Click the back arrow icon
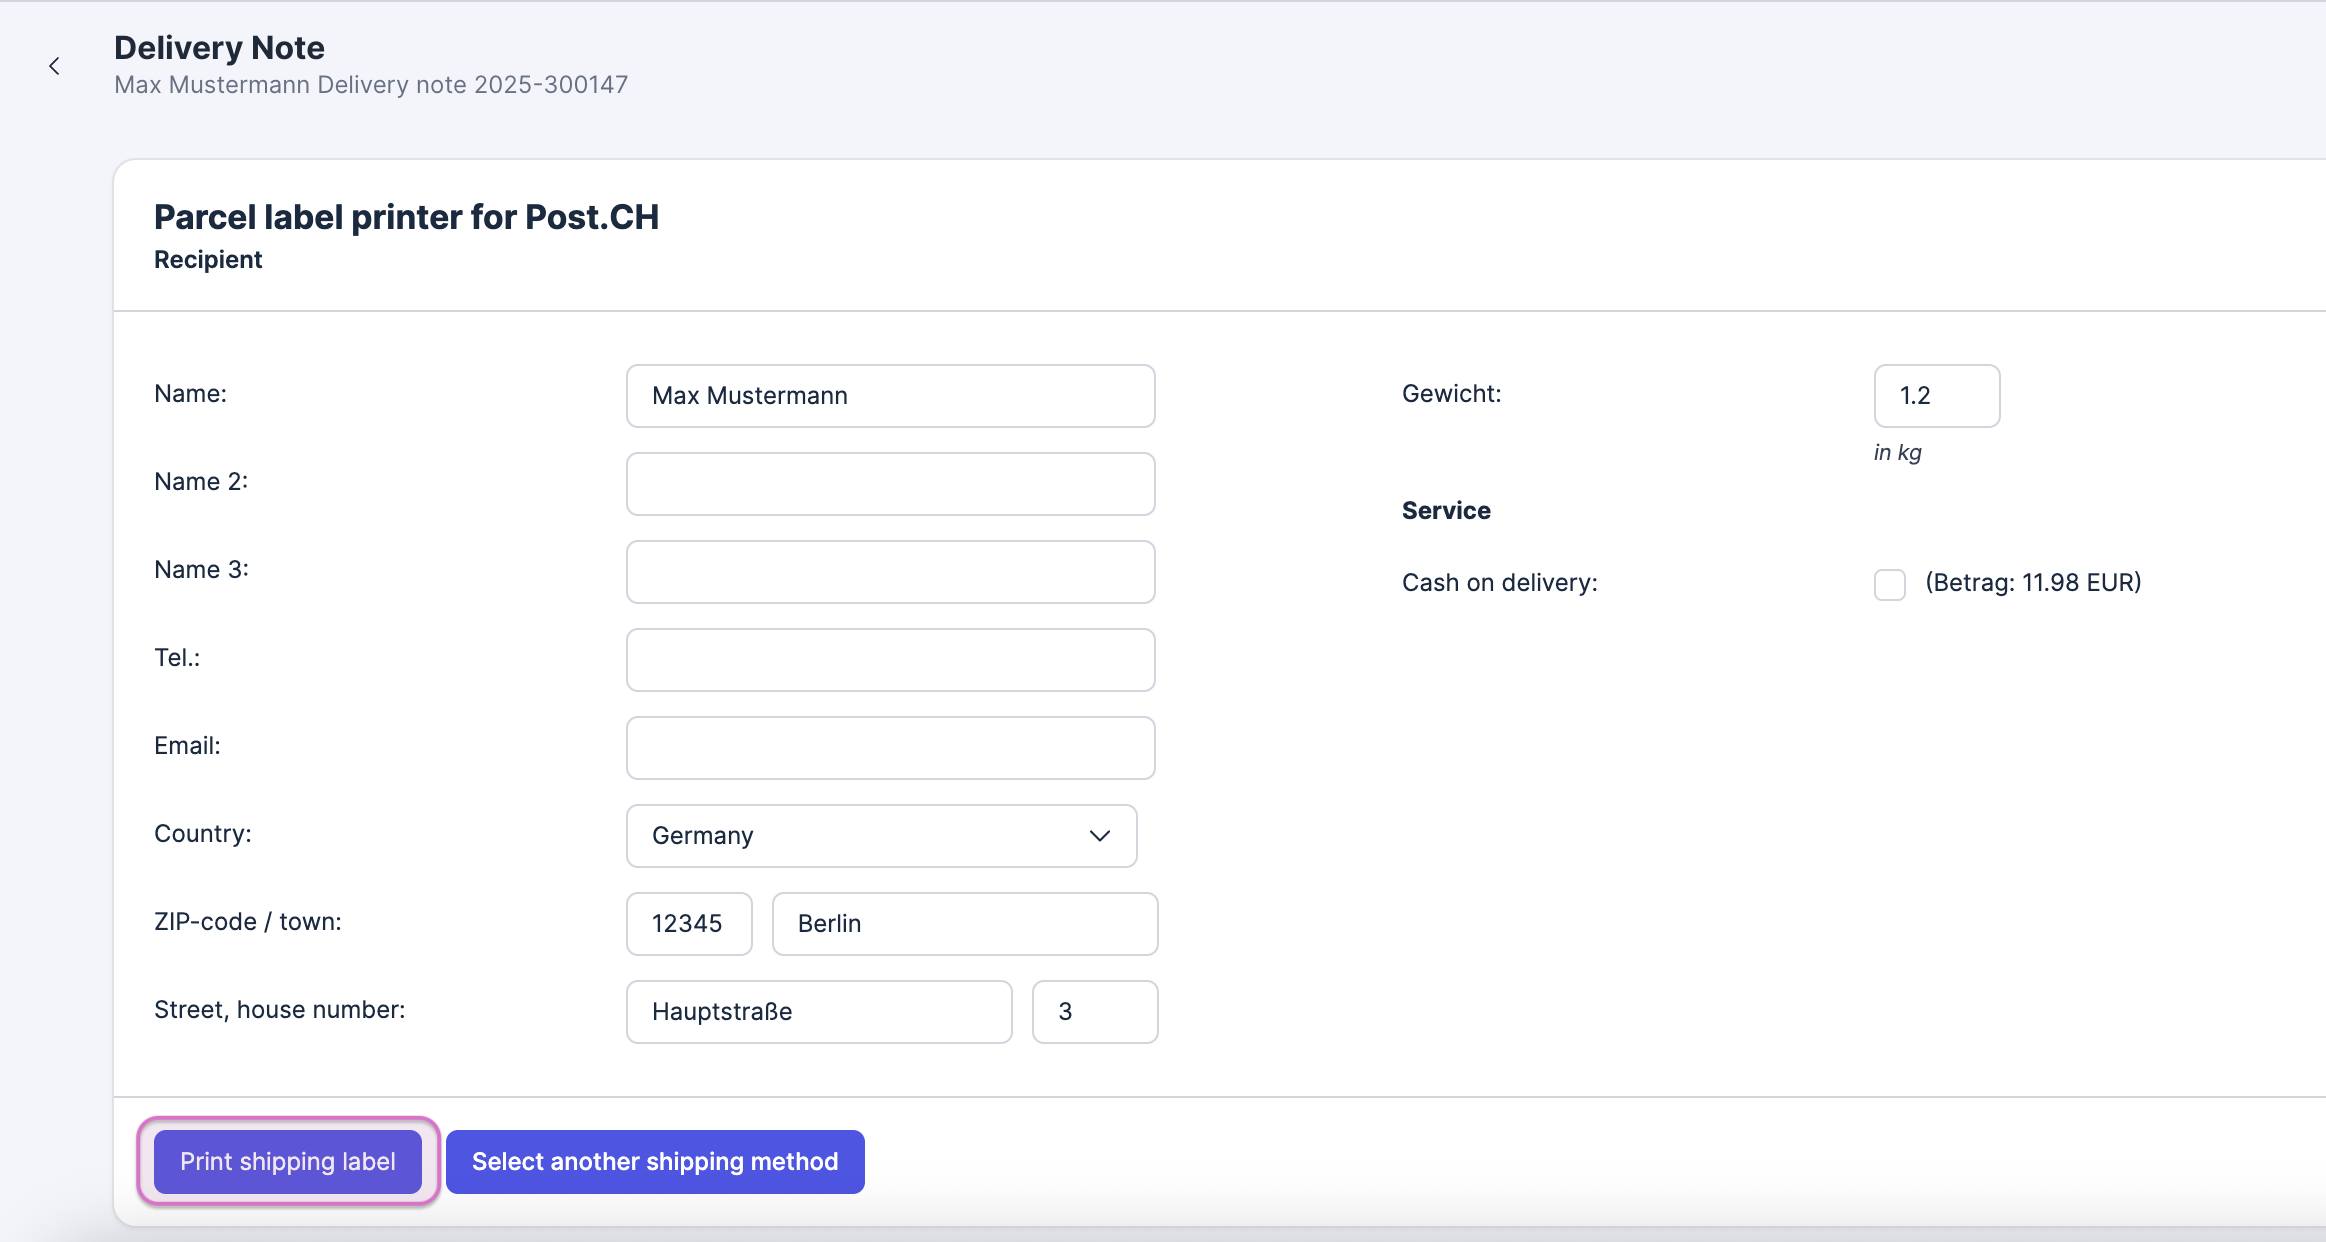Viewport: 2326px width, 1242px height. (55, 66)
